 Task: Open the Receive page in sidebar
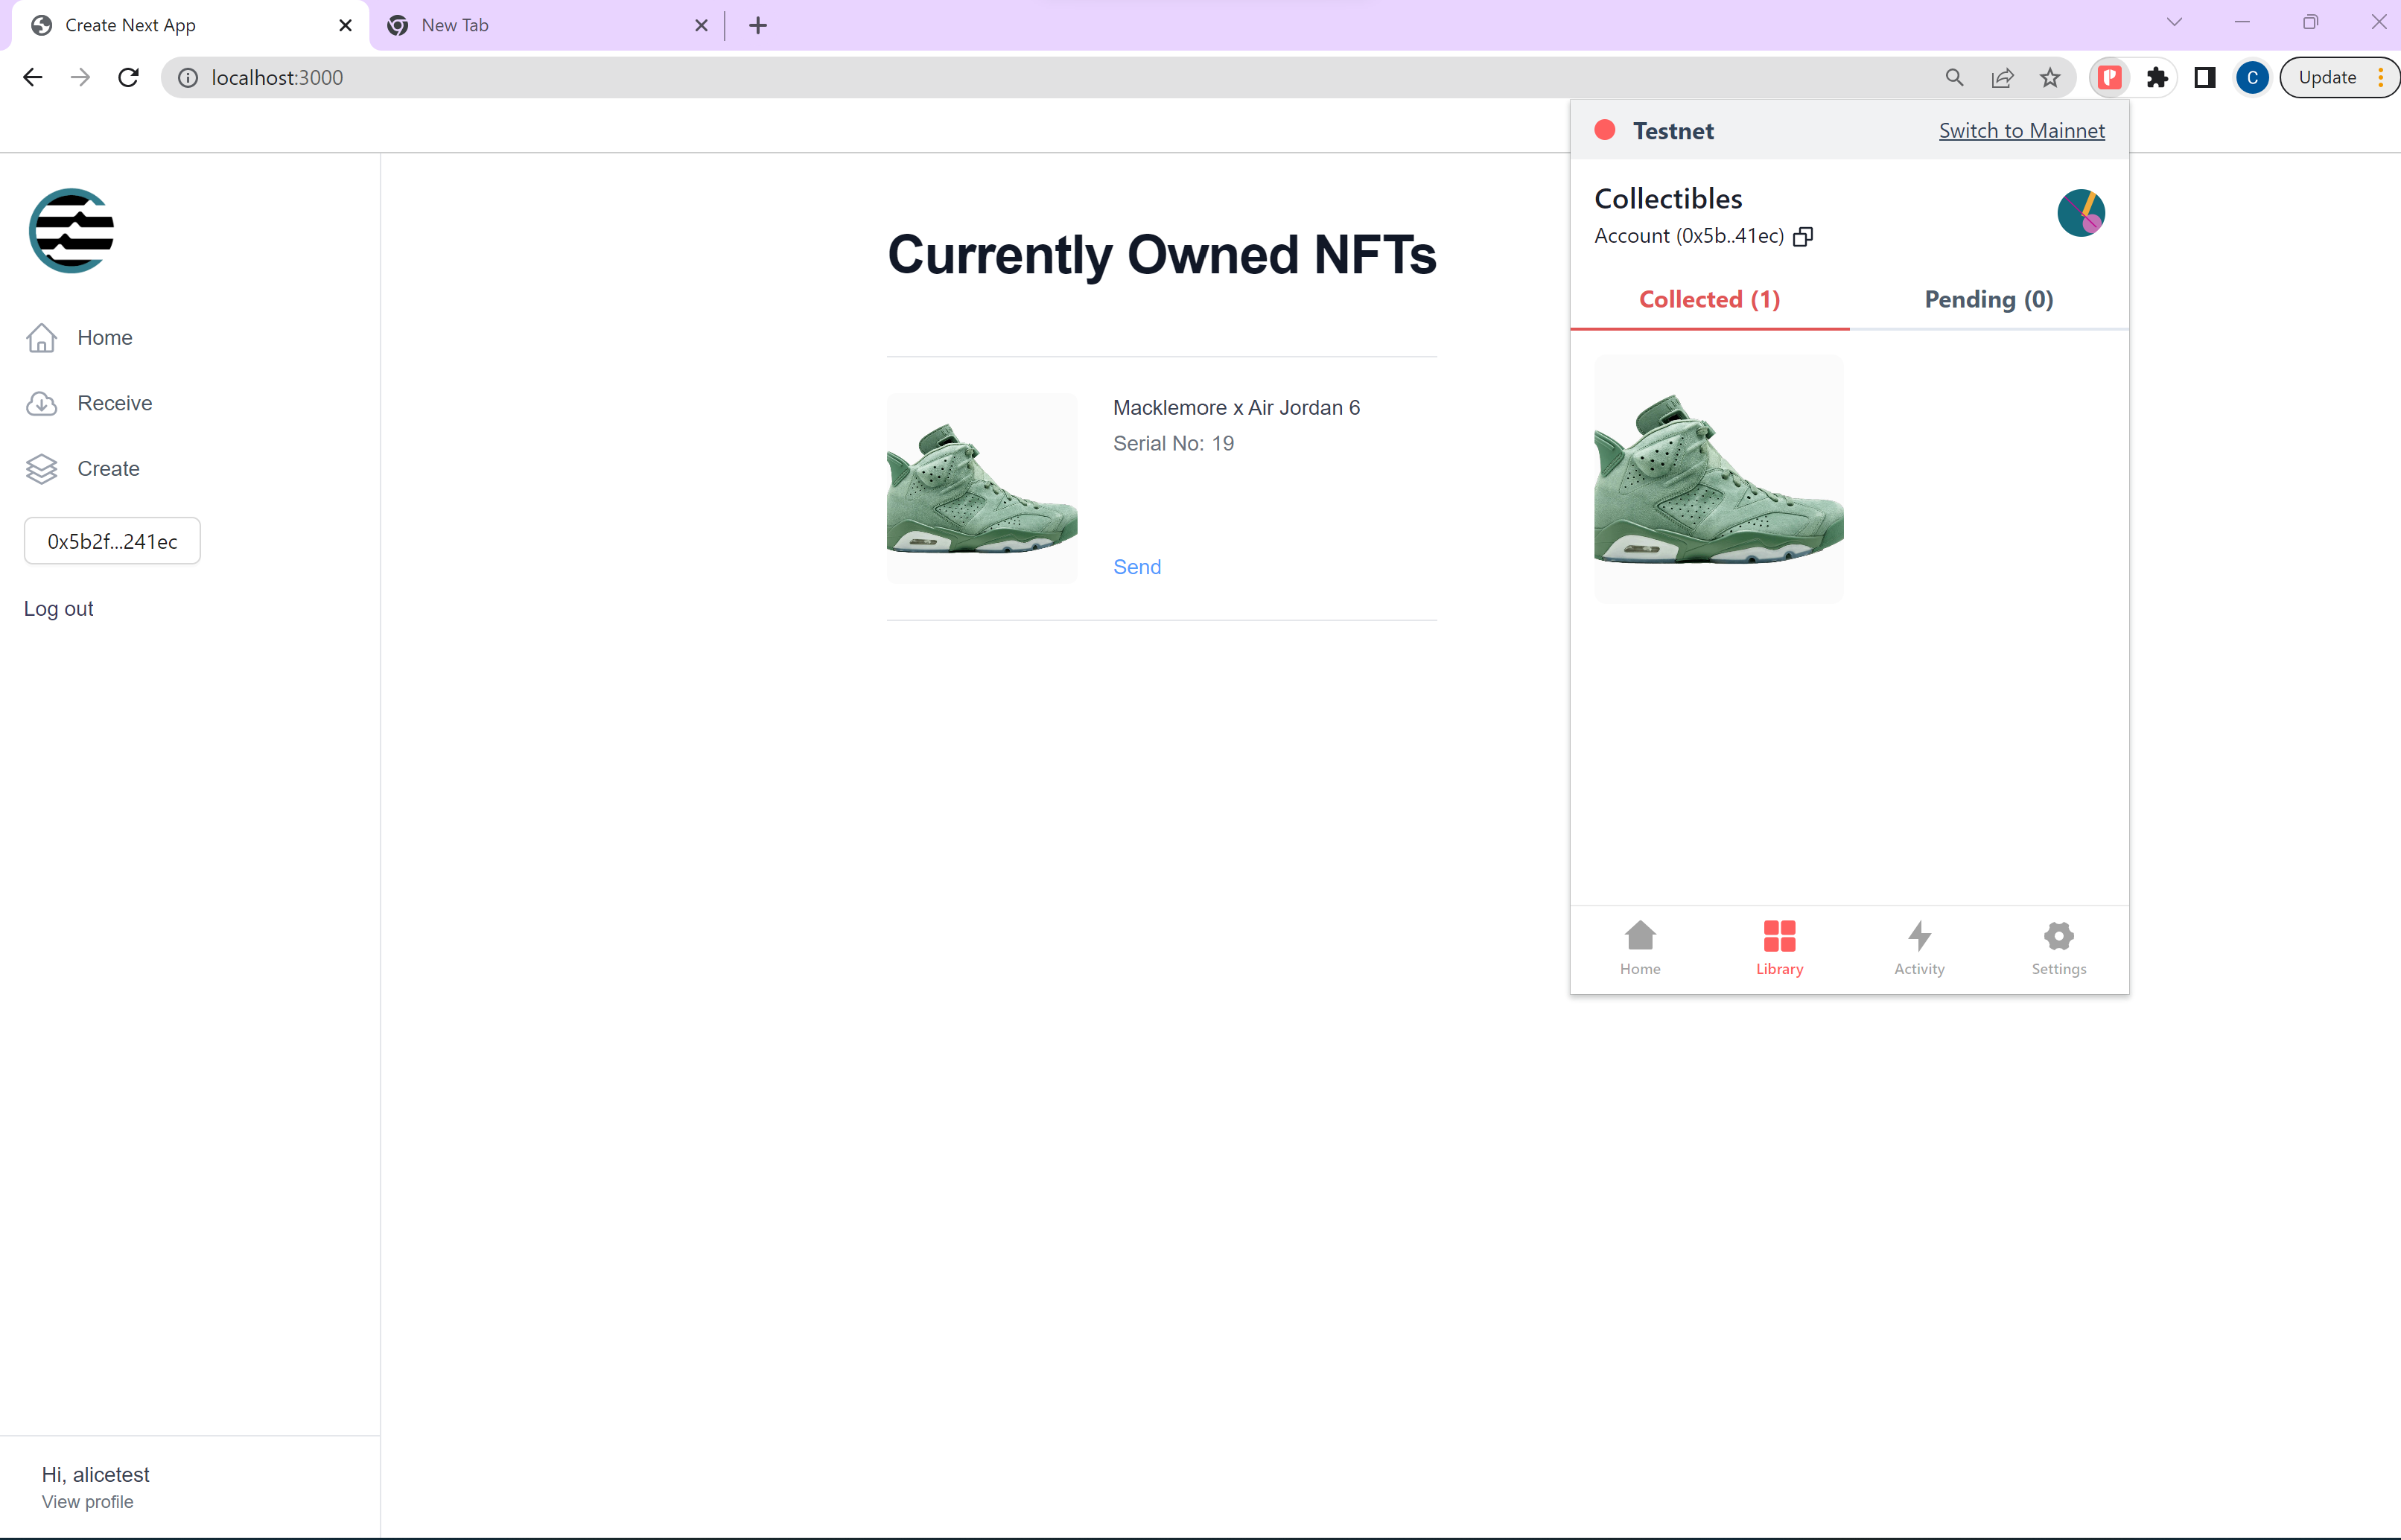click(x=114, y=403)
